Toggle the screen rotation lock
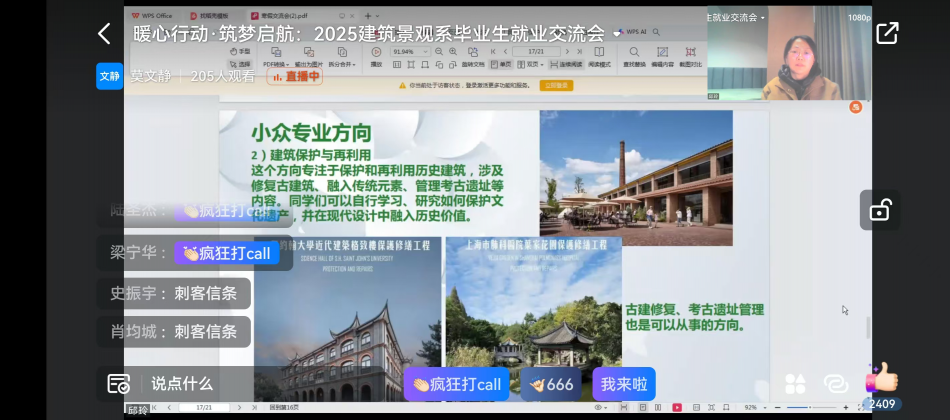 (879, 210)
